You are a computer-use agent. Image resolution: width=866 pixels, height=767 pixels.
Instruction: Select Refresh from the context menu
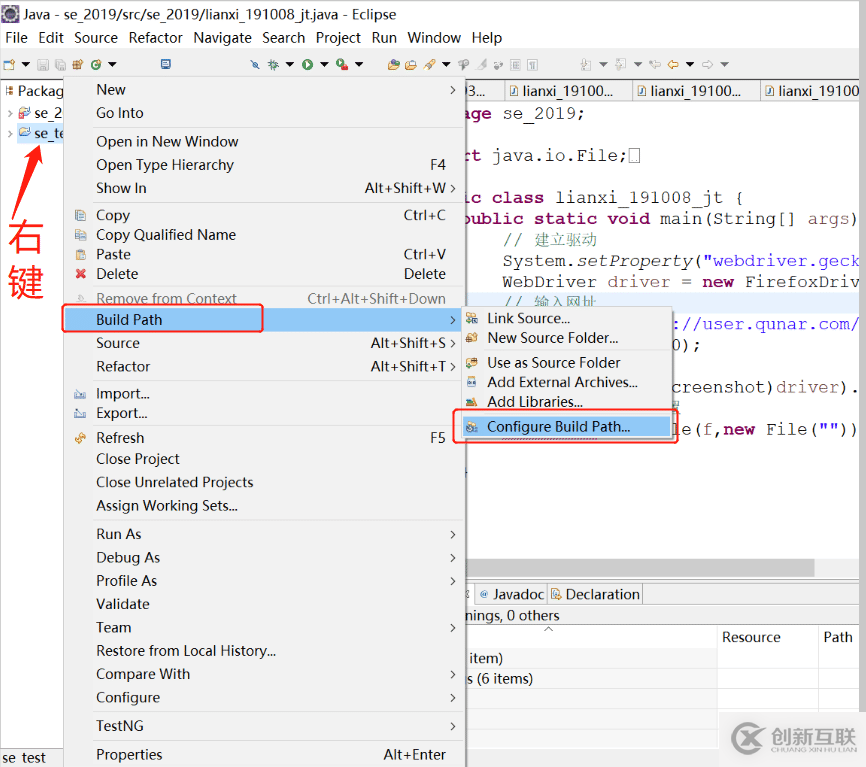[x=119, y=437]
